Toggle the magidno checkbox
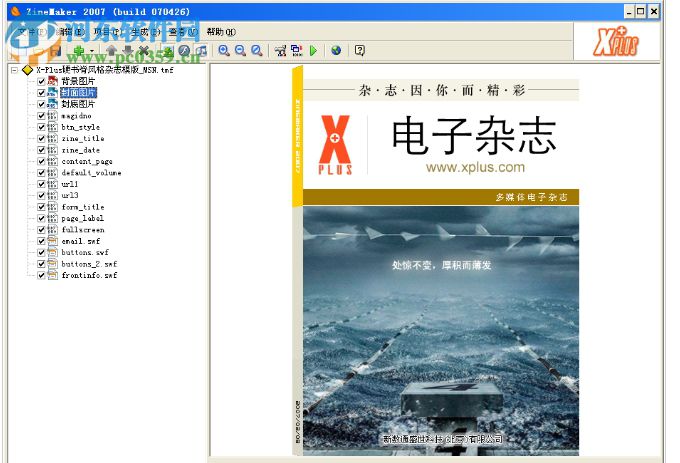680x463 pixels. (x=41, y=116)
